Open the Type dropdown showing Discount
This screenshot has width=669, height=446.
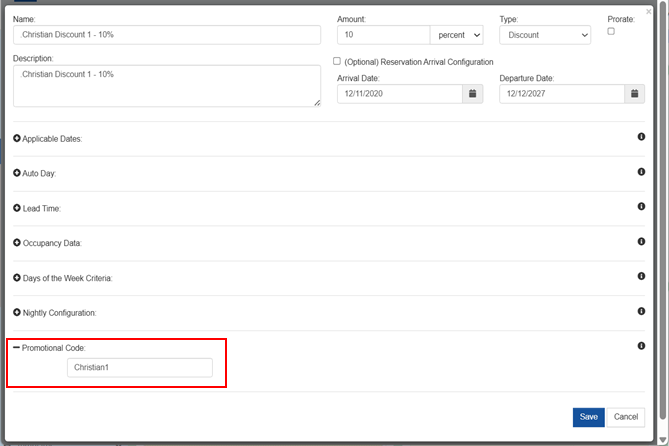544,35
